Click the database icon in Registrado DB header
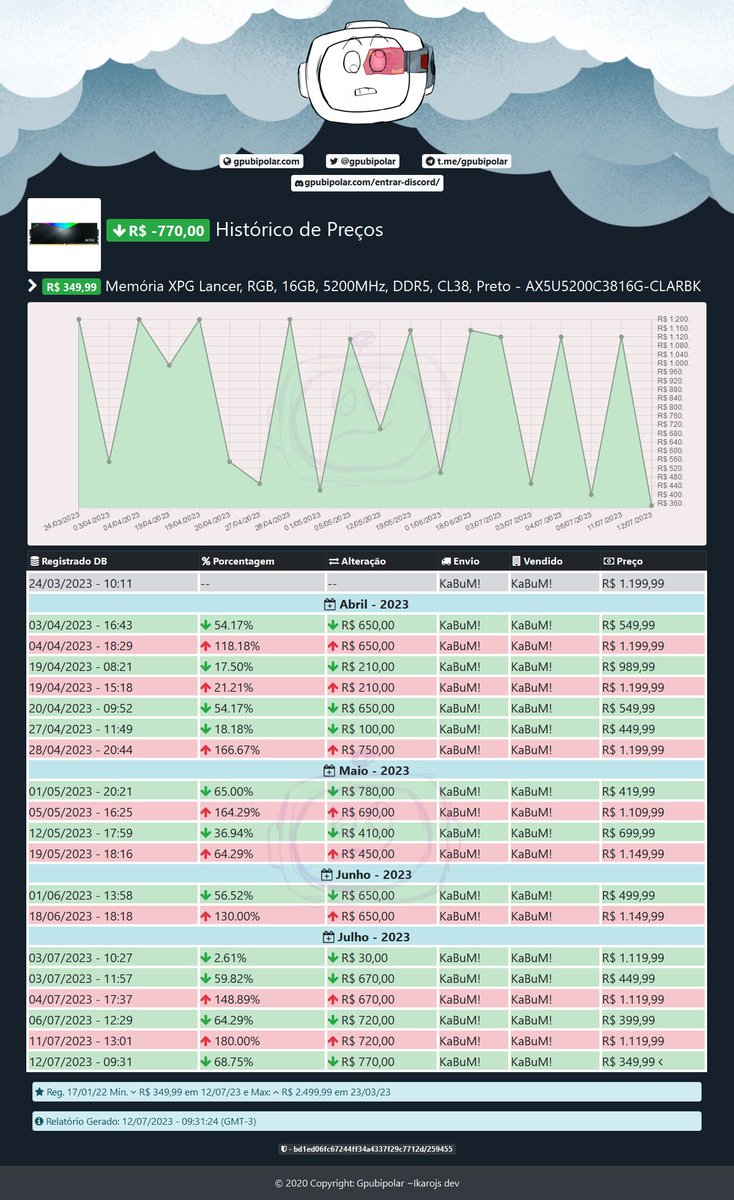Viewport: 734px width, 1200px height. (x=35, y=561)
